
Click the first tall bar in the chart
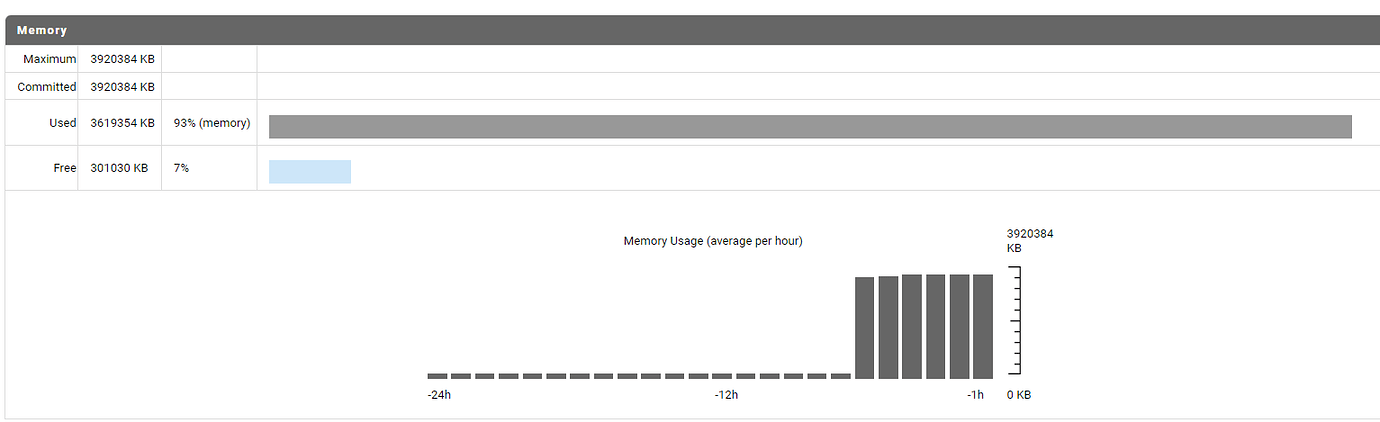coord(865,328)
